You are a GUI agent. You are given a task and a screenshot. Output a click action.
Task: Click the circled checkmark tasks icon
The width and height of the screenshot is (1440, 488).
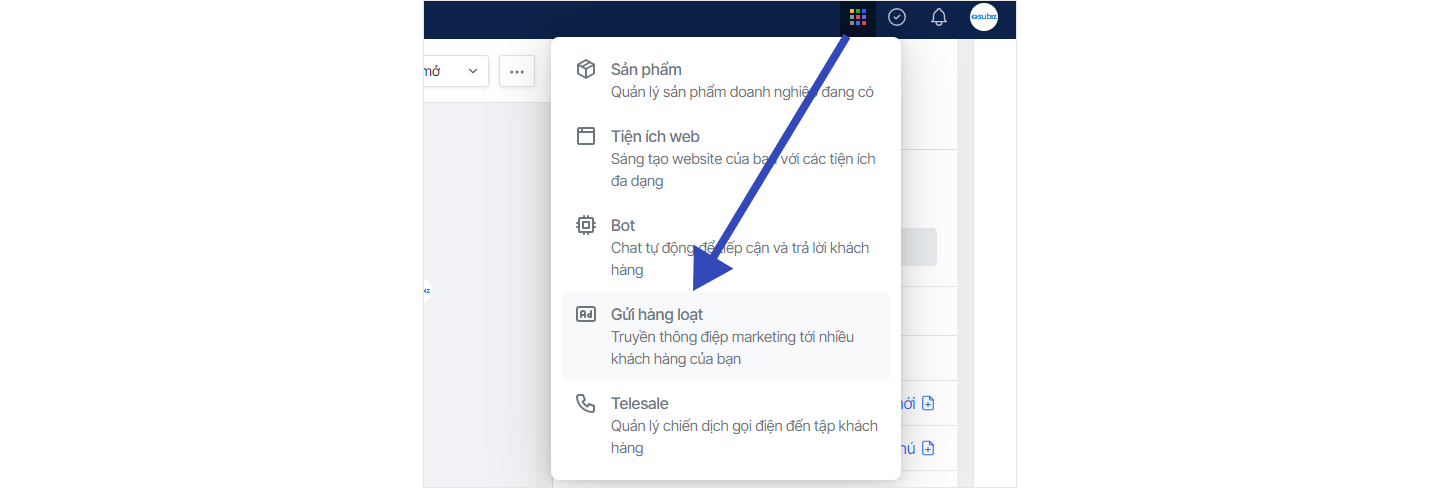[x=897, y=17]
